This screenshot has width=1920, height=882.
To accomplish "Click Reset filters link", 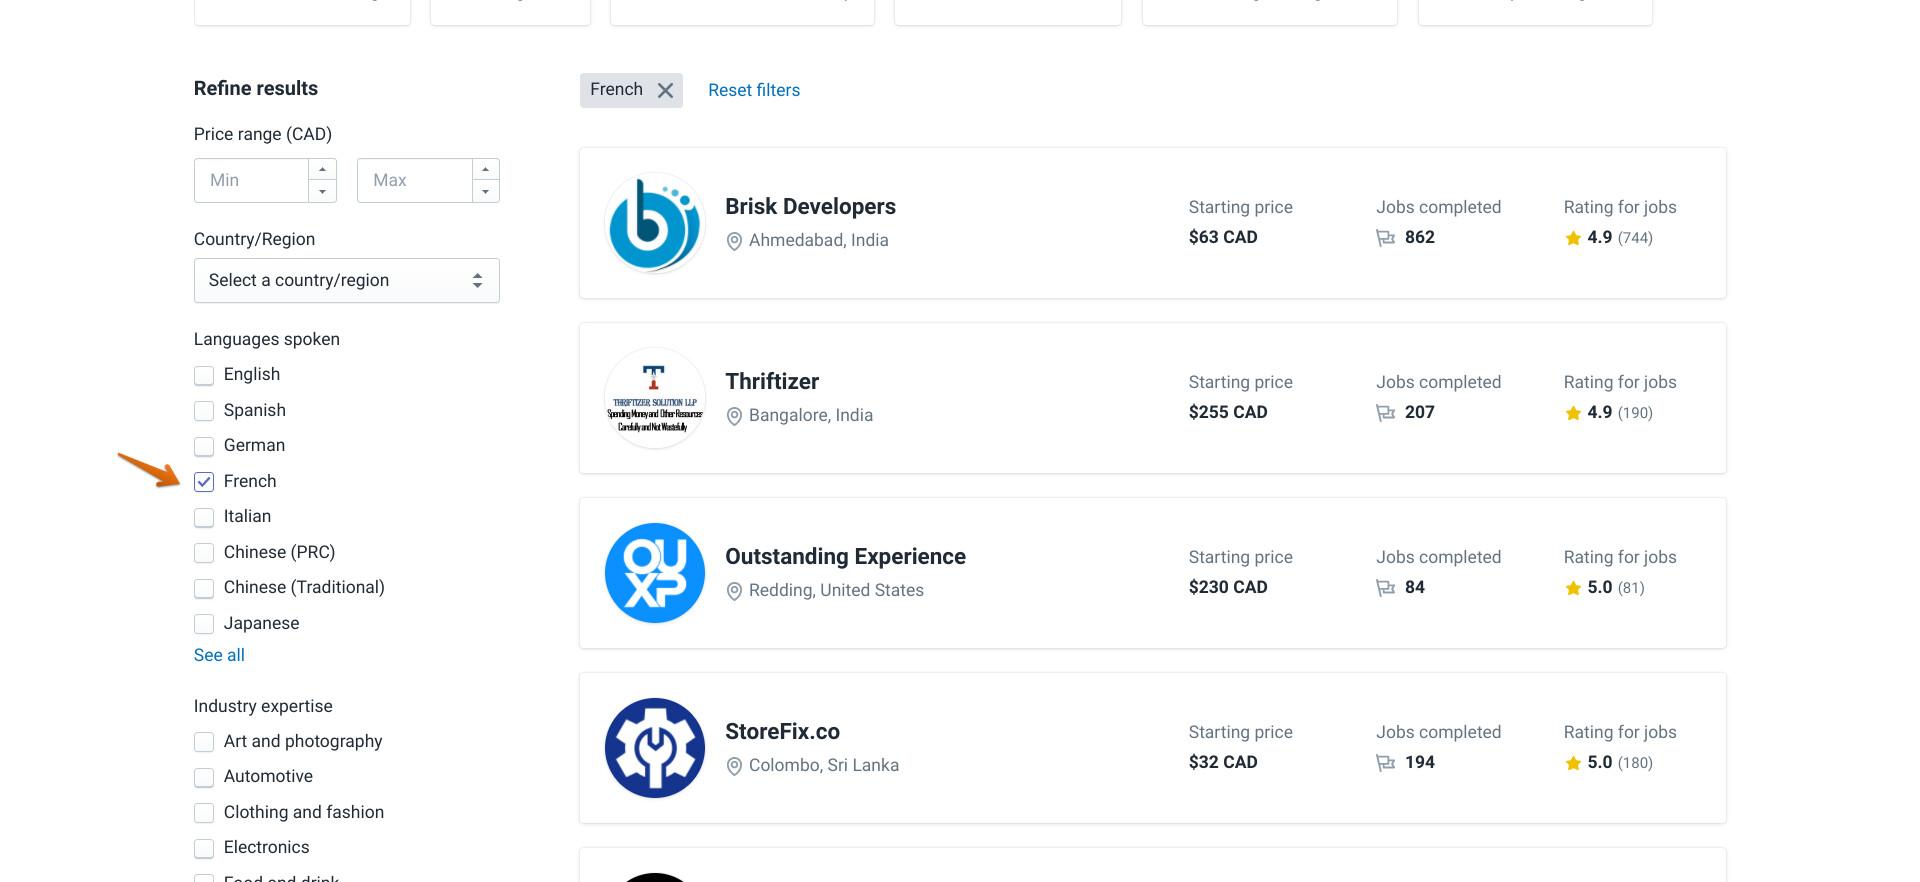I will click(754, 90).
